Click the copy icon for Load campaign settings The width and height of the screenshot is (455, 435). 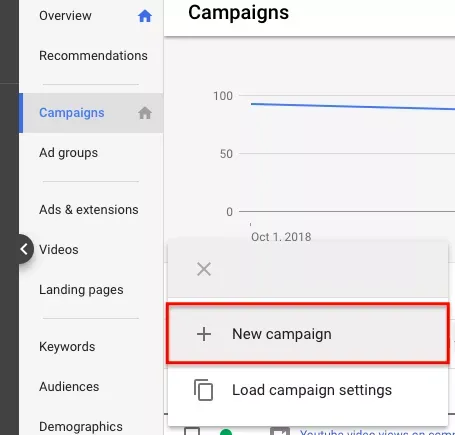click(x=203, y=390)
